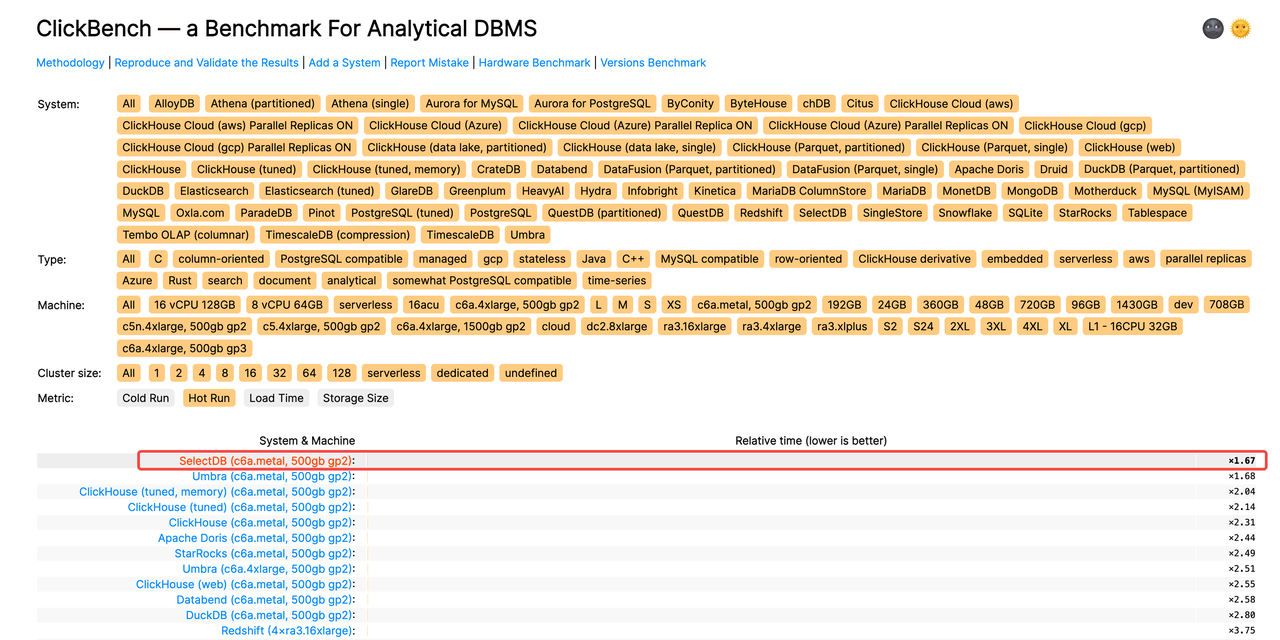Toggle the dedicated cluster size filter
The height and width of the screenshot is (640, 1280).
[463, 374]
